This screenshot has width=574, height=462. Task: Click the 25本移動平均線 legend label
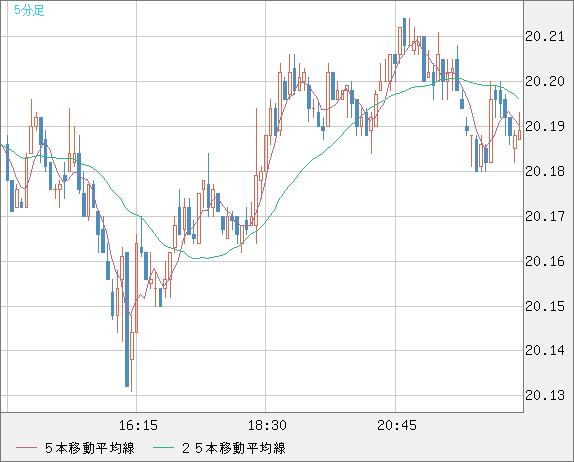234,448
